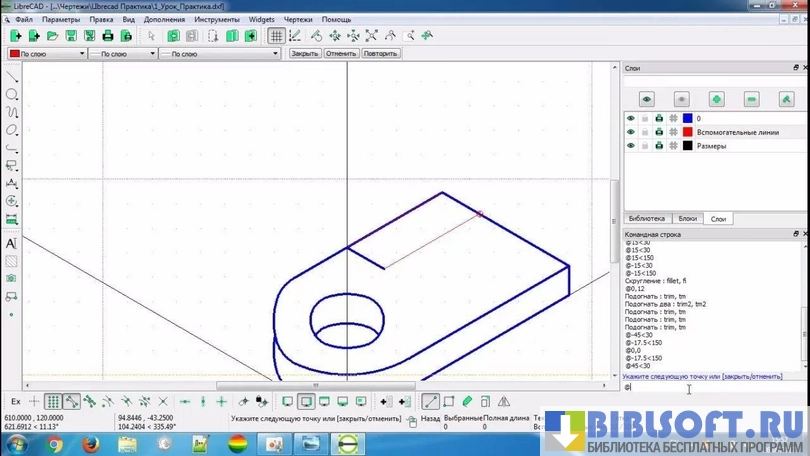
Task: Switch to the Блоки tab
Action: [687, 218]
